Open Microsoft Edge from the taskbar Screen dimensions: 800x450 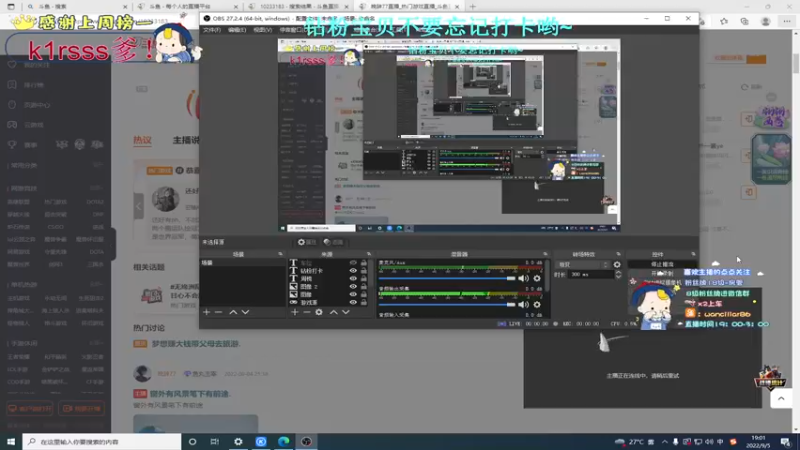[x=284, y=442]
